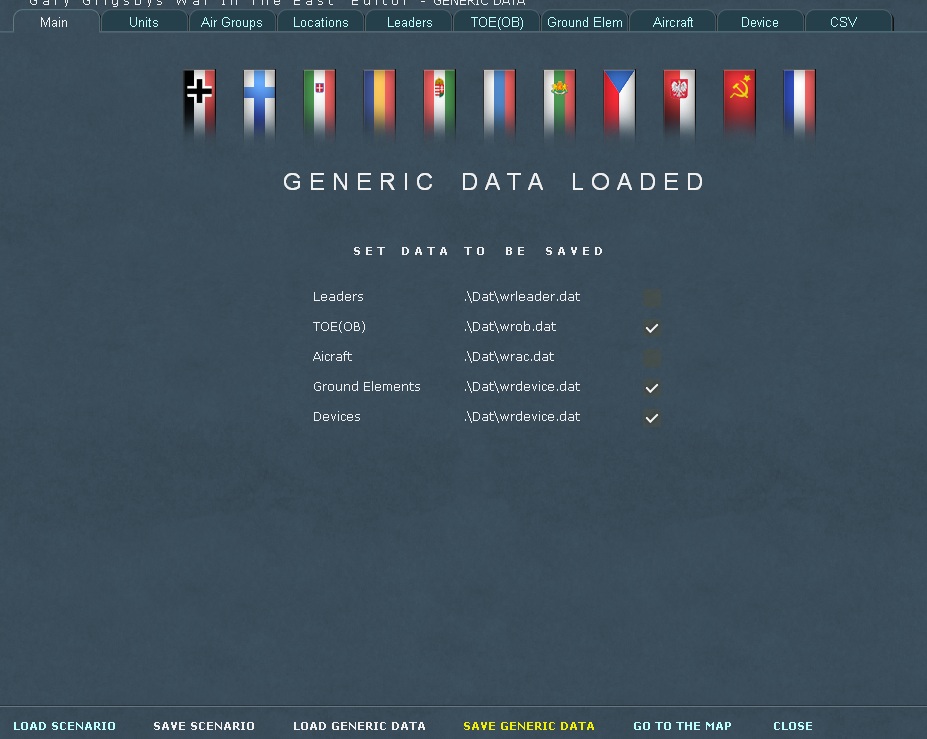Choose the Italy flag icon
Viewport: 927px width, 739px height.
319,103
